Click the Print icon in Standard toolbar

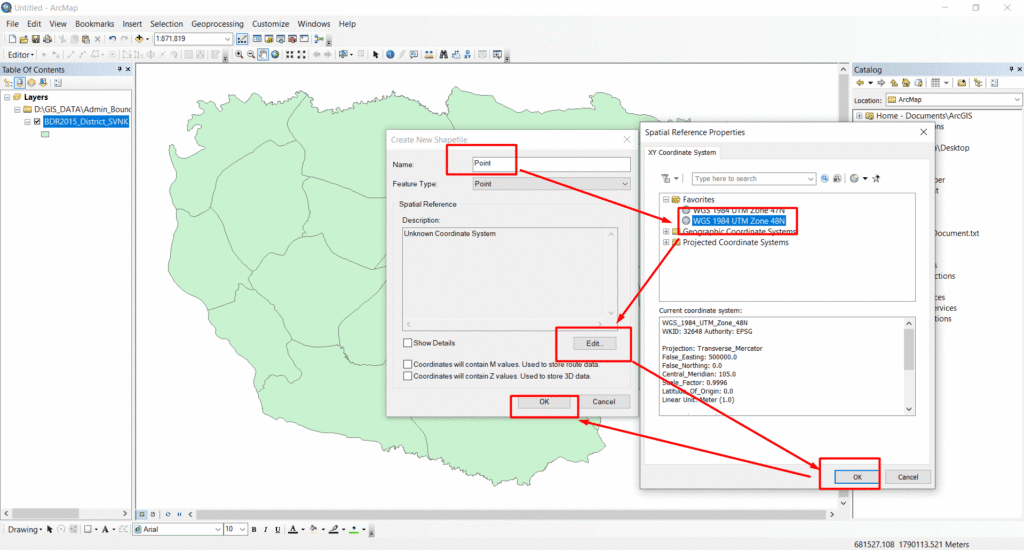click(x=47, y=39)
